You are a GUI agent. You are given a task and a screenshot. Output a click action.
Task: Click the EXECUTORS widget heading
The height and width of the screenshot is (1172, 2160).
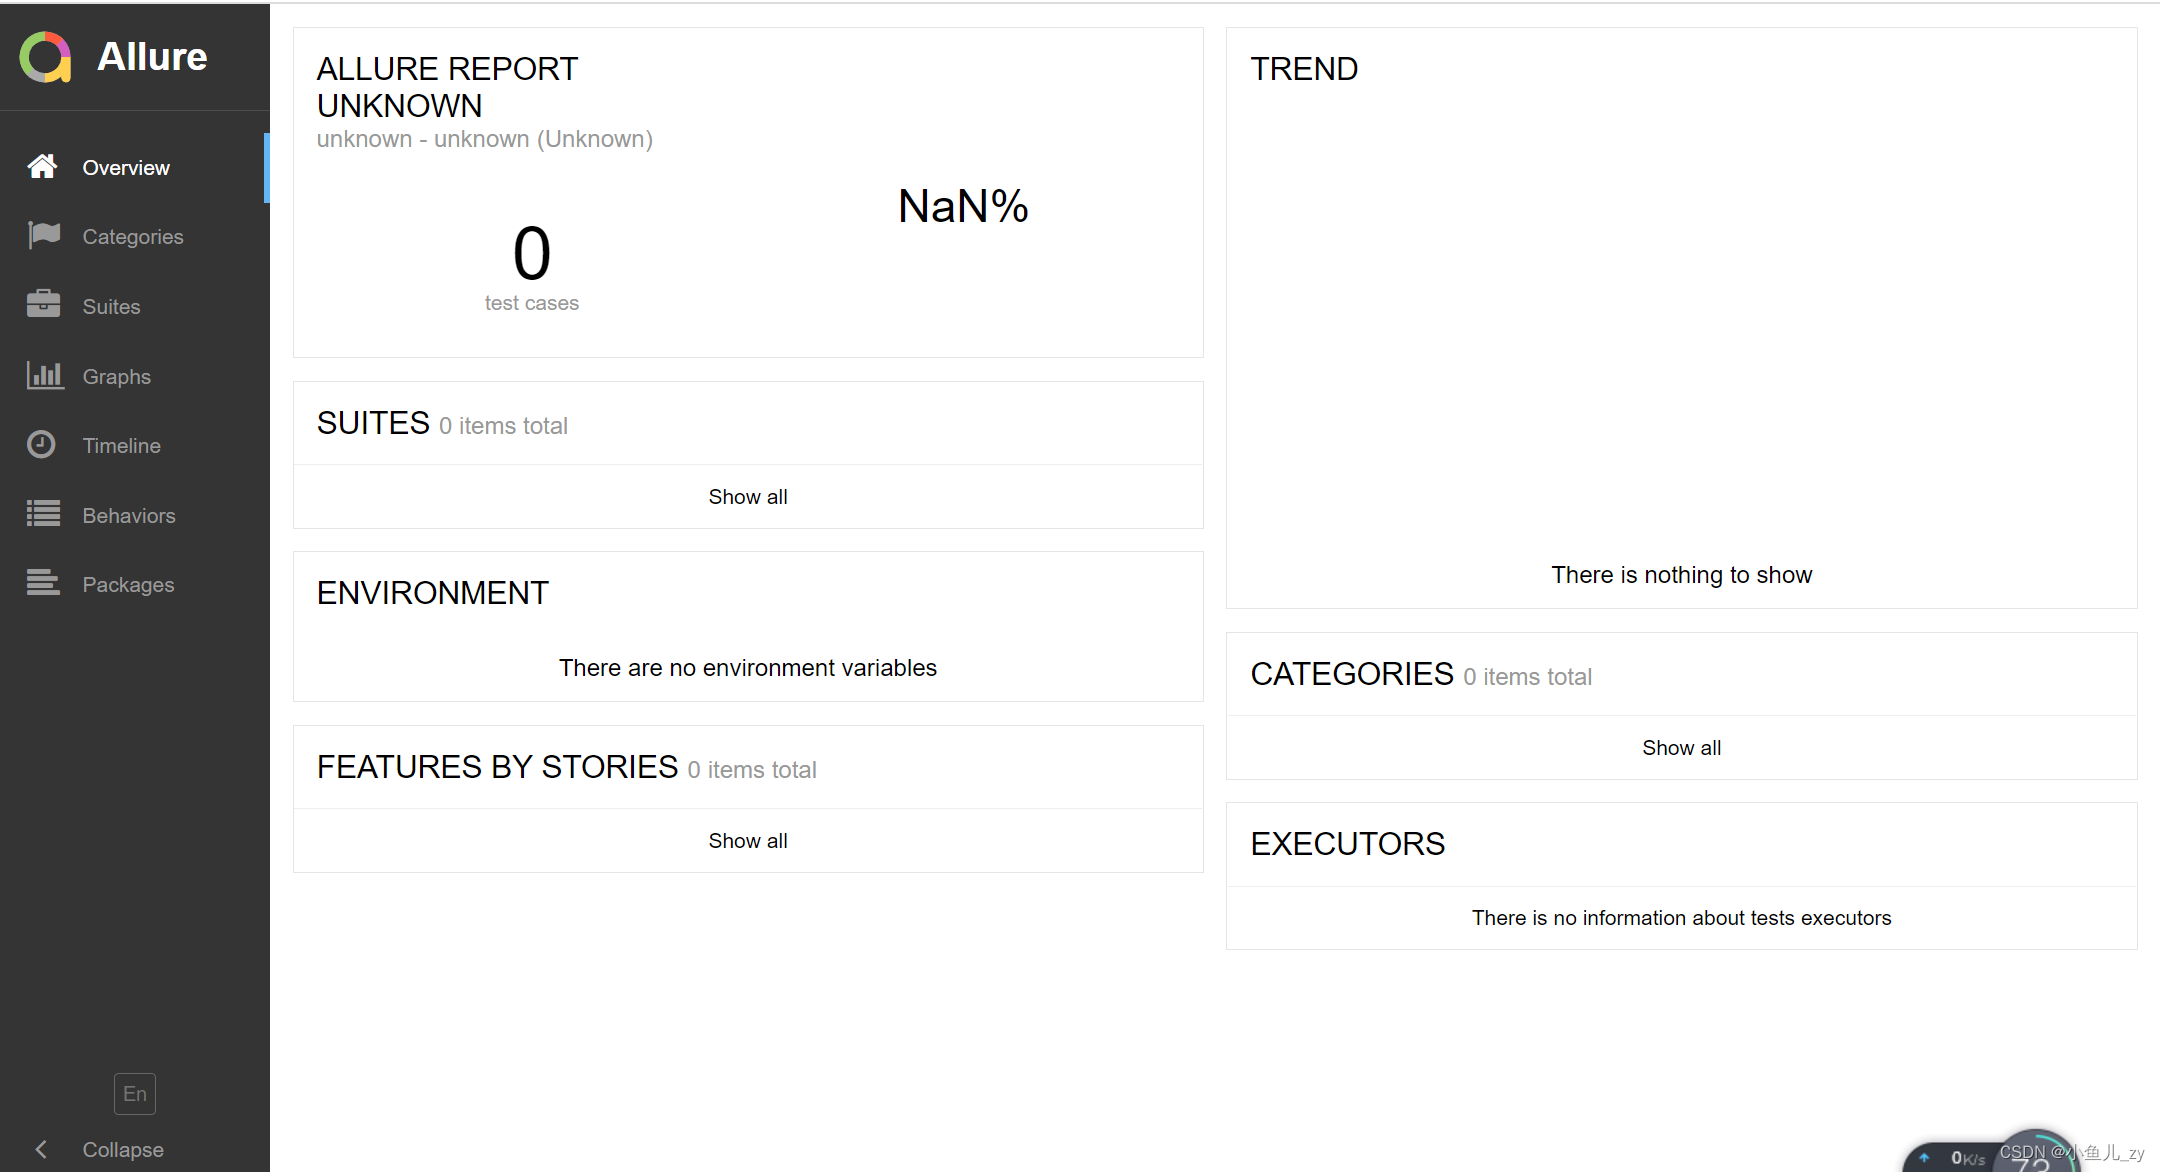[1347, 844]
